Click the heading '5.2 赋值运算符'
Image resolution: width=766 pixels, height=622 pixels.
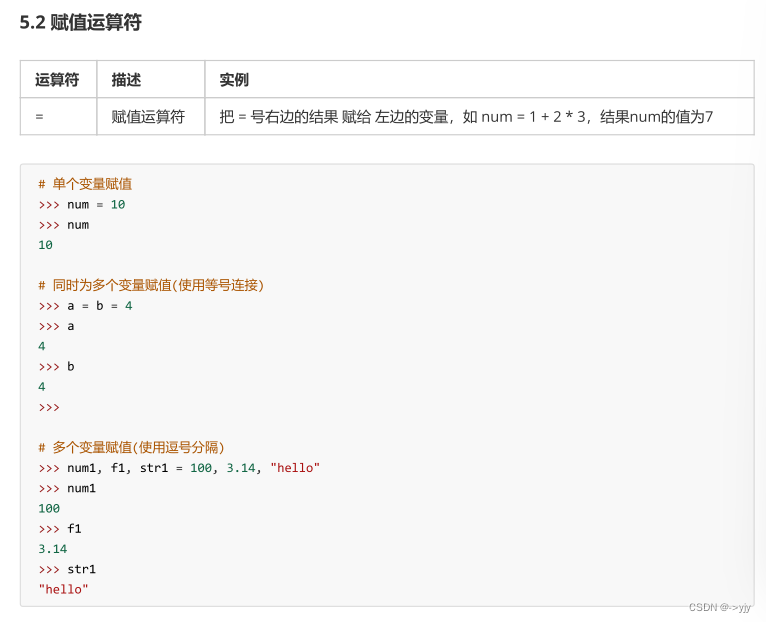(81, 22)
